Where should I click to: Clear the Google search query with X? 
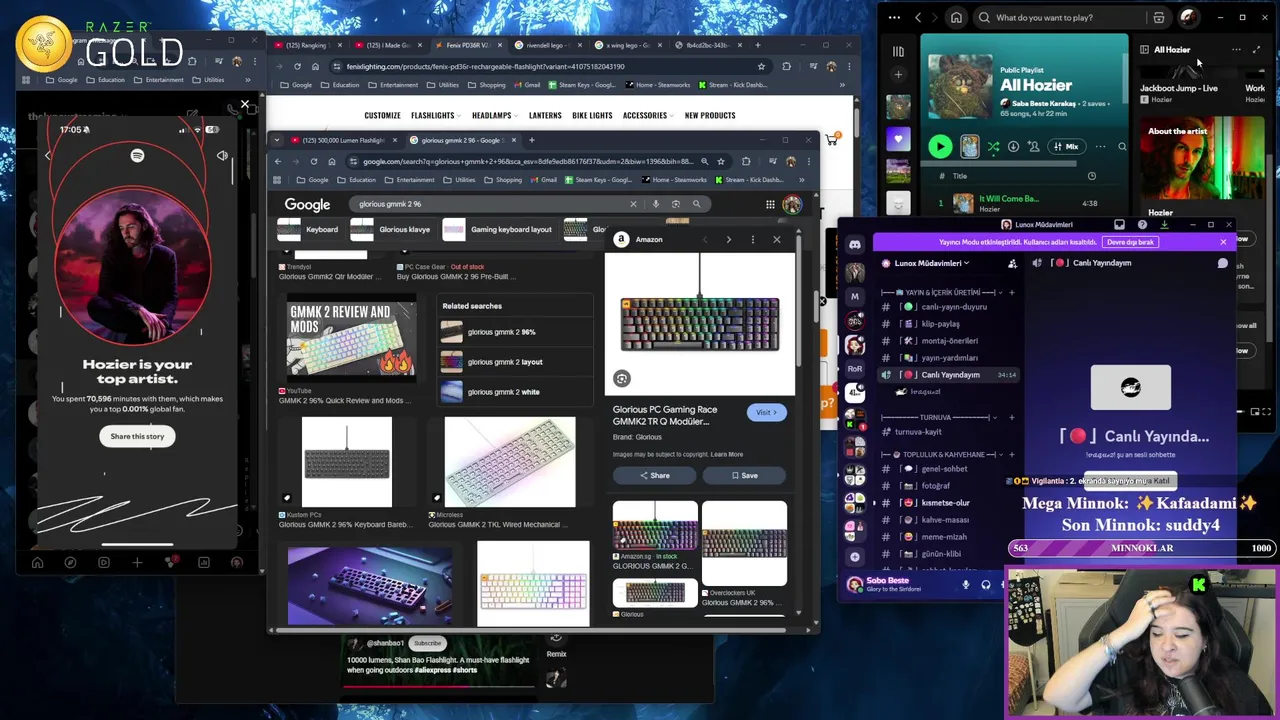(633, 204)
